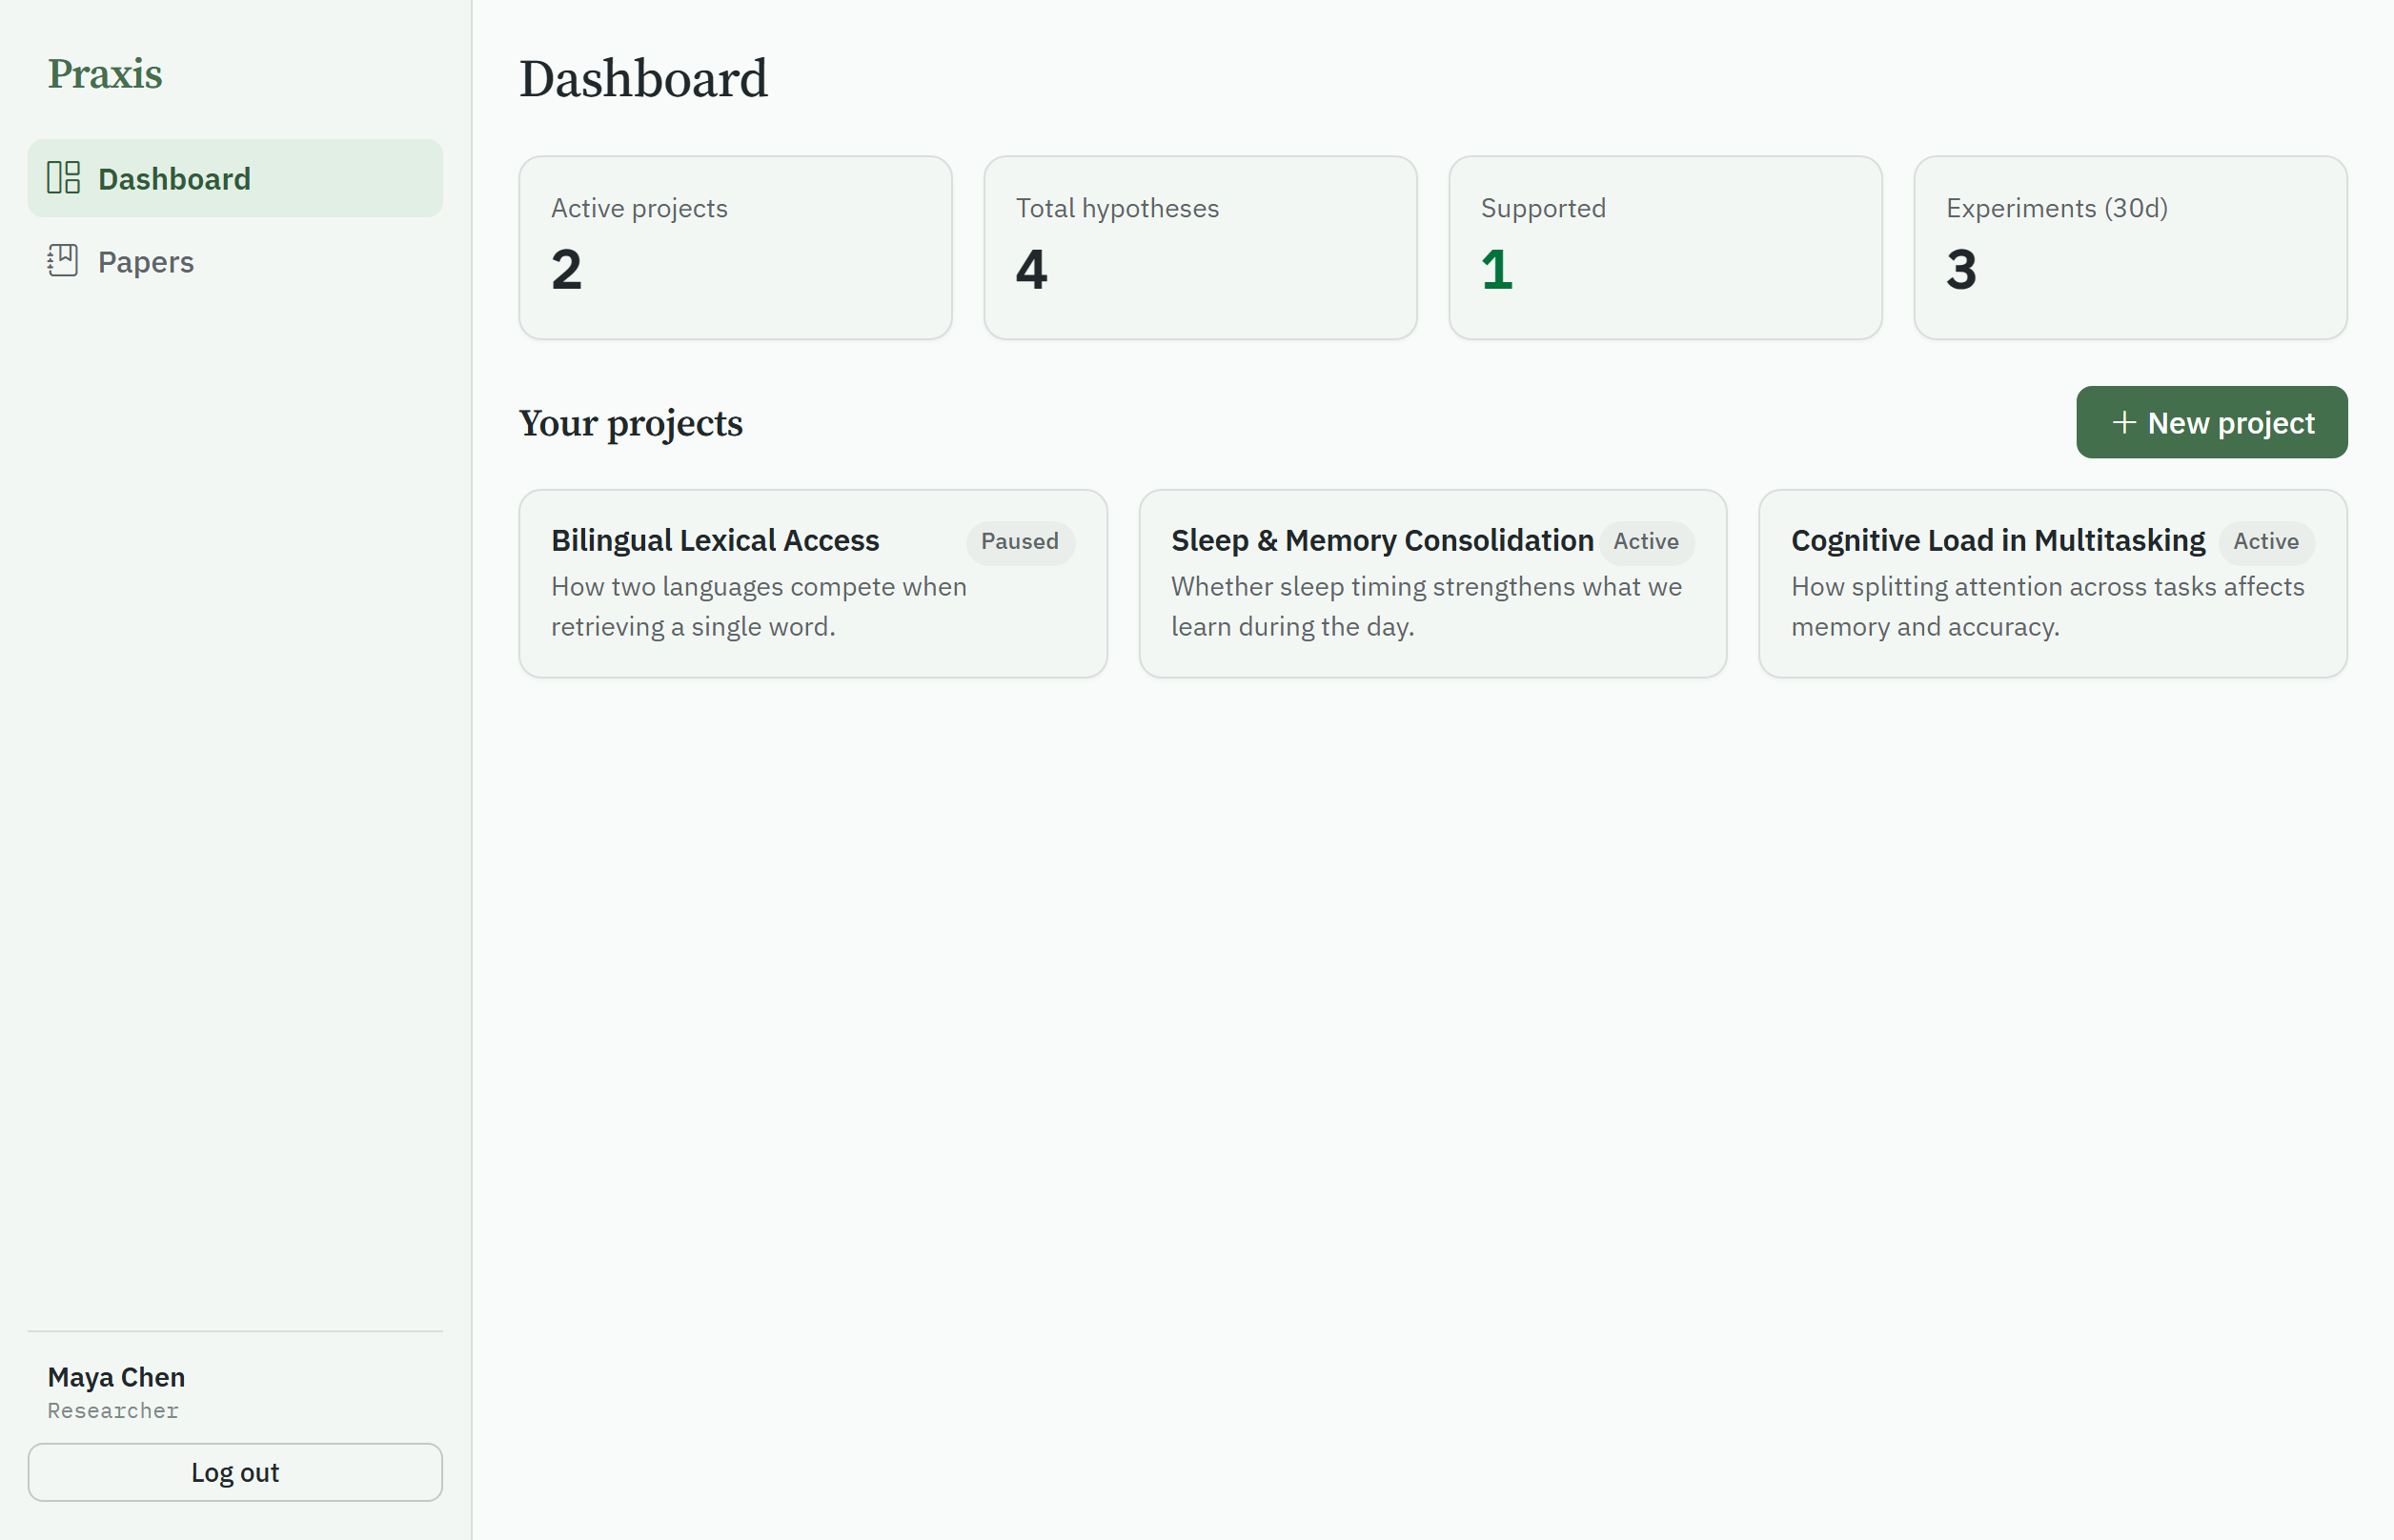Click Active badge on Cognitive Load card

click(2266, 542)
